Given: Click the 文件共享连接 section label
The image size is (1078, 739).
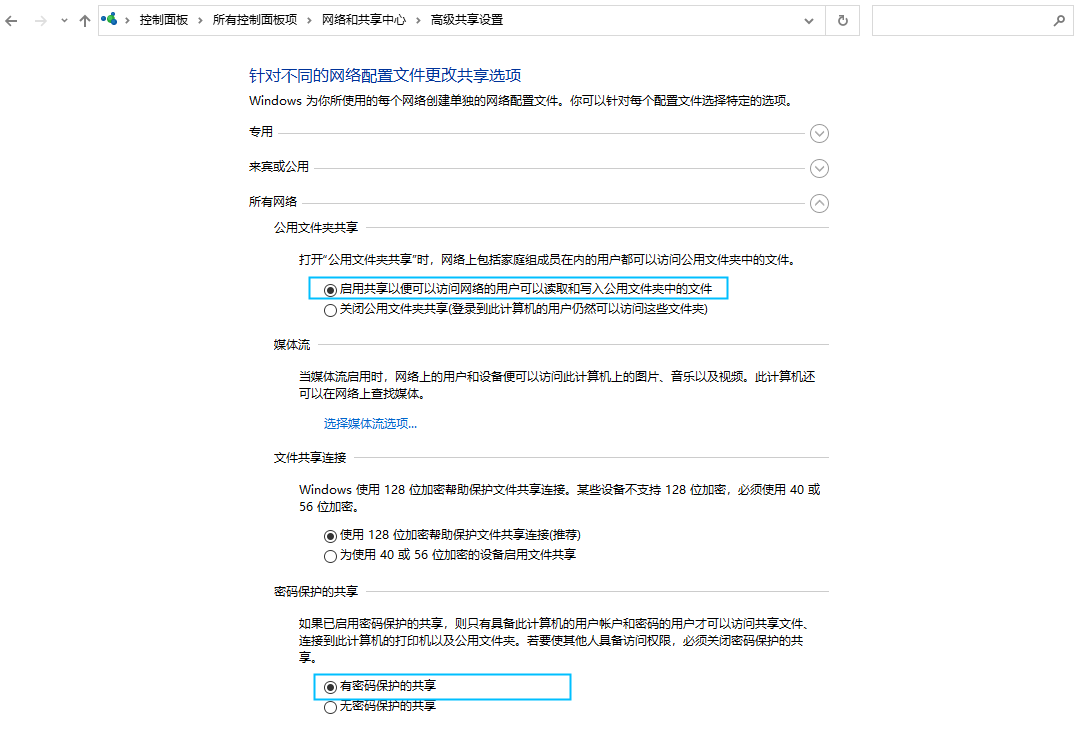Looking at the screenshot, I should click(310, 458).
